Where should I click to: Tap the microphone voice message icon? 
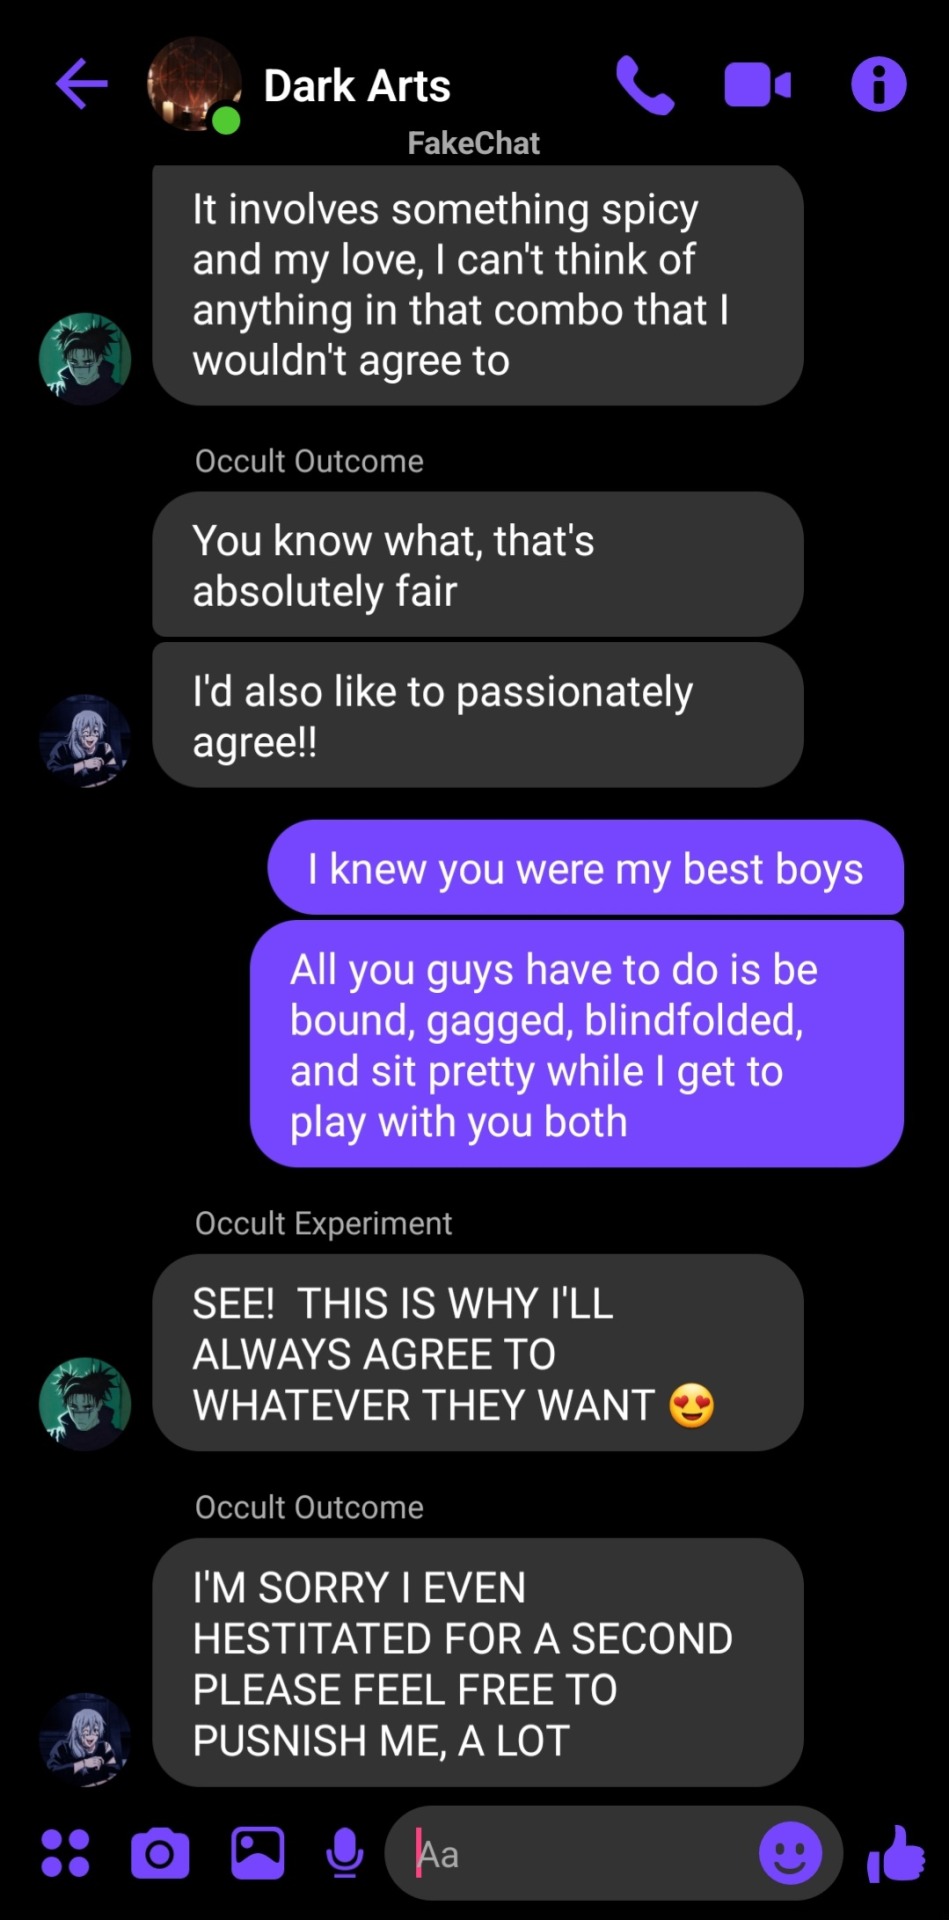(x=345, y=1854)
